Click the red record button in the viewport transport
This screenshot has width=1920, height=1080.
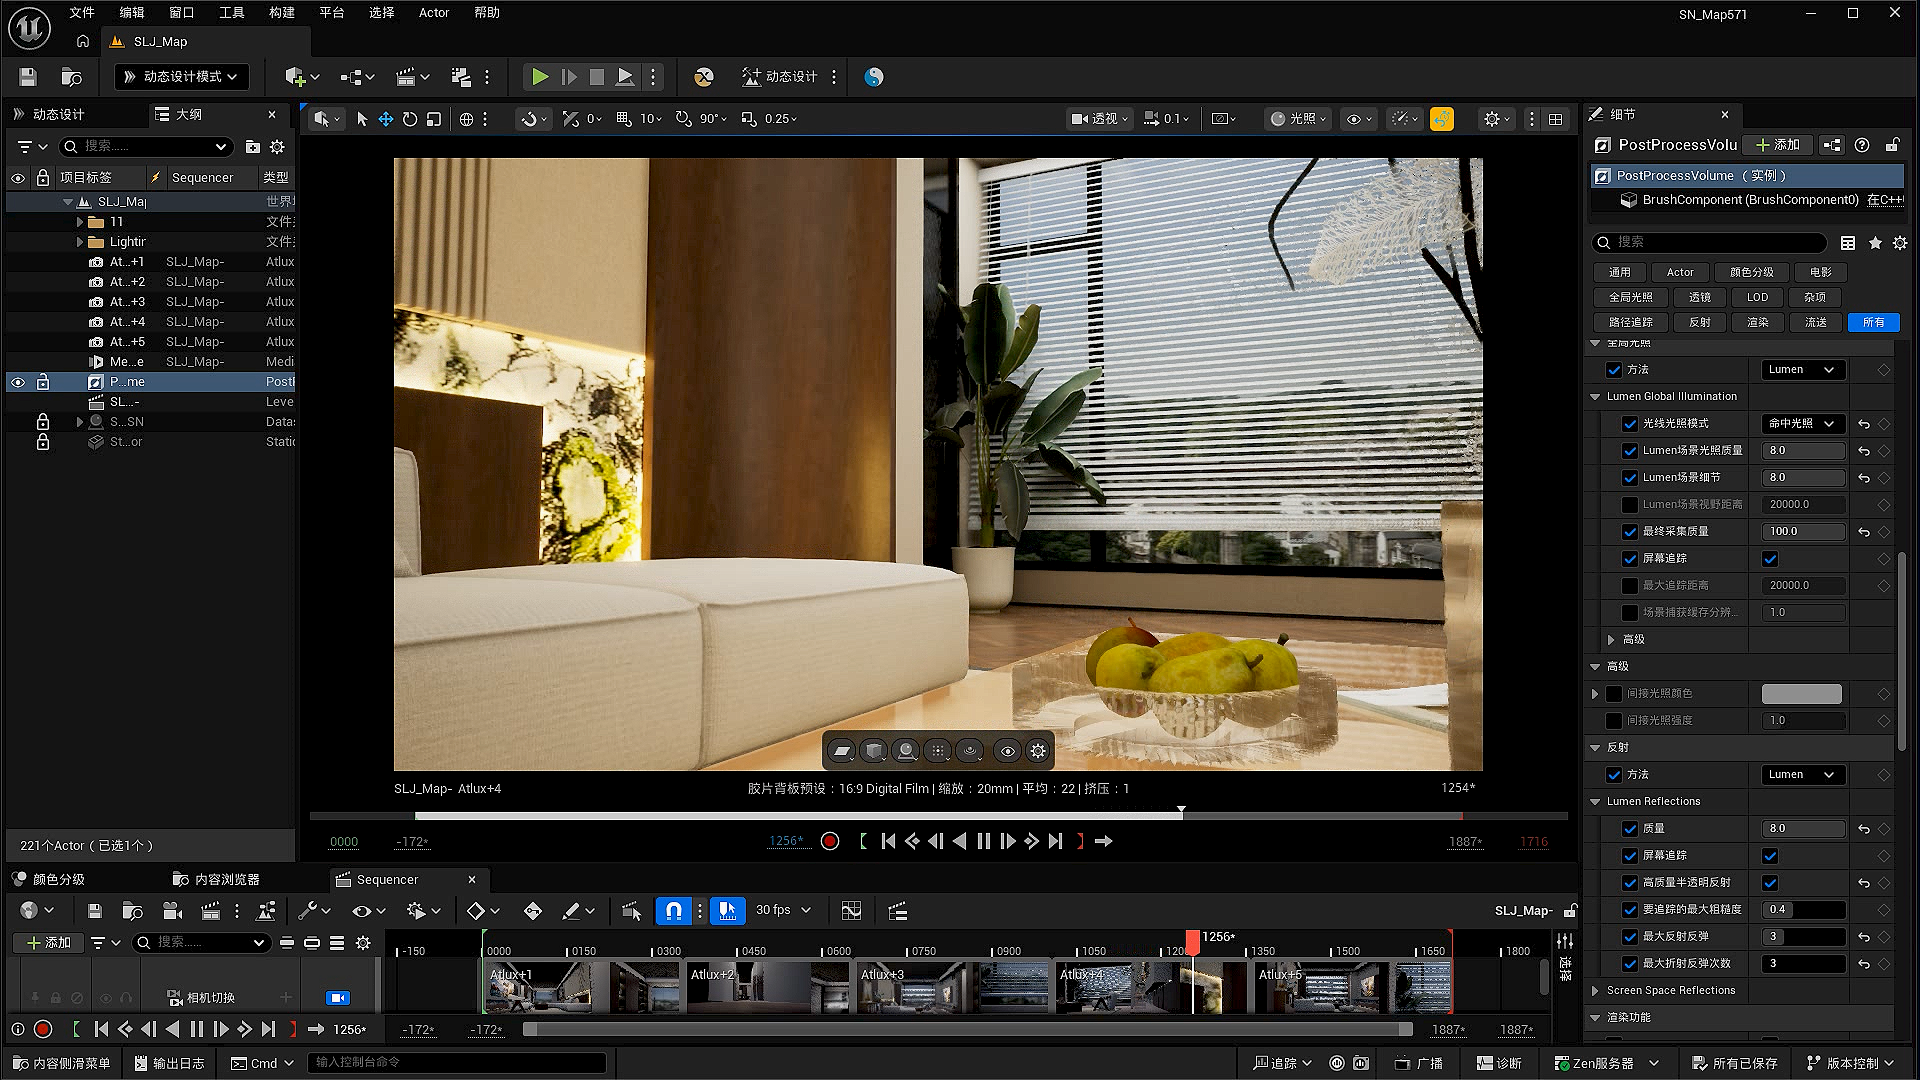click(829, 842)
